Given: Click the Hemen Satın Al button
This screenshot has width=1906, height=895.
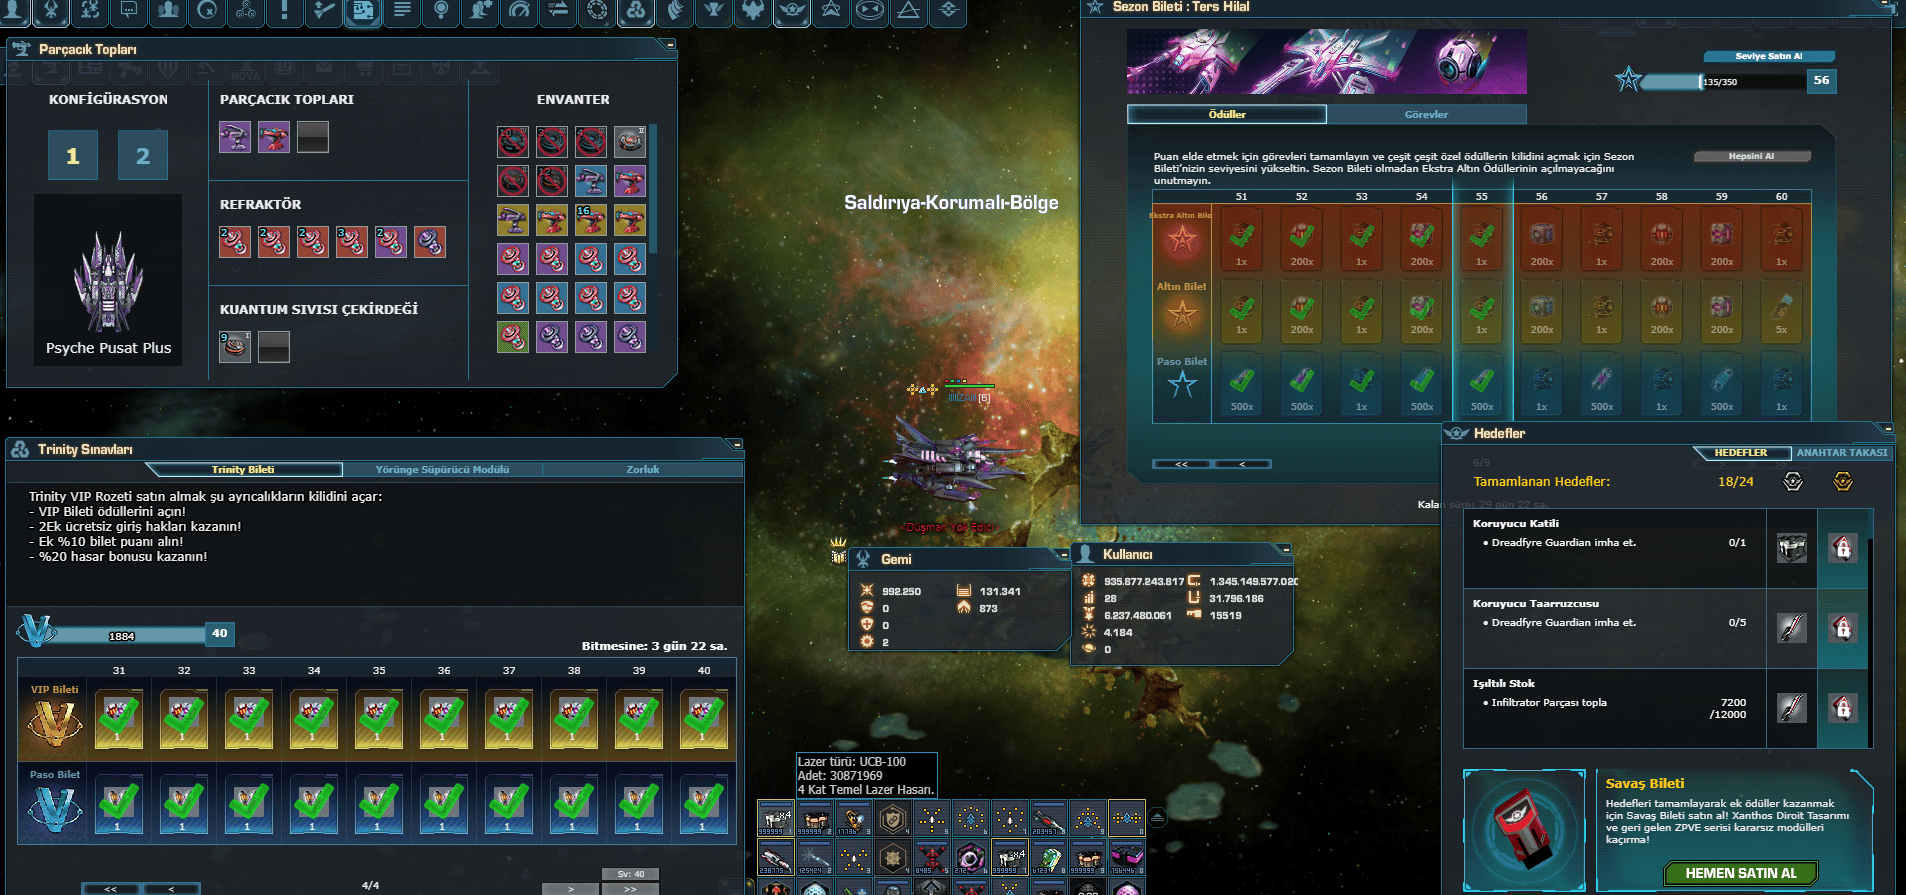Looking at the screenshot, I should coord(1740,873).
